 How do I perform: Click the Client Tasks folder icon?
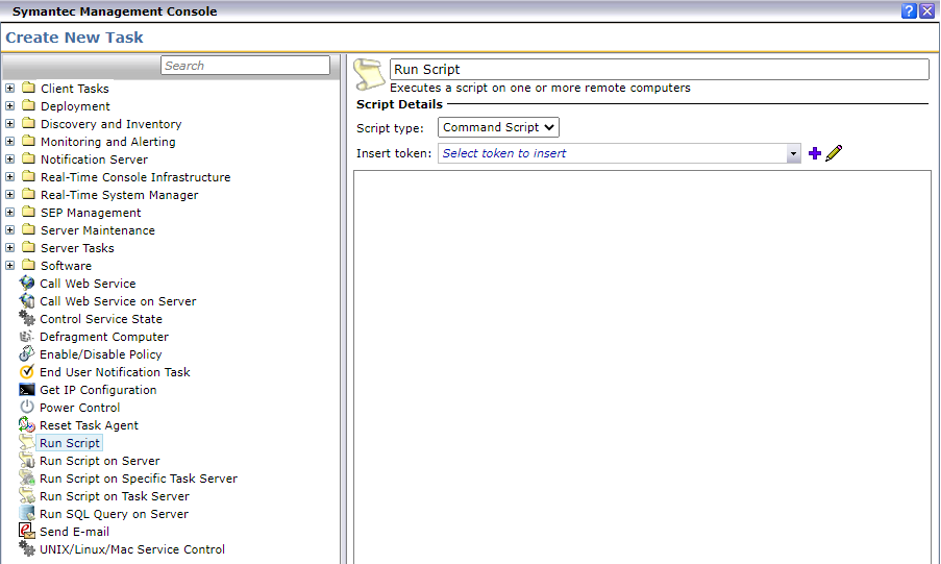[28, 88]
